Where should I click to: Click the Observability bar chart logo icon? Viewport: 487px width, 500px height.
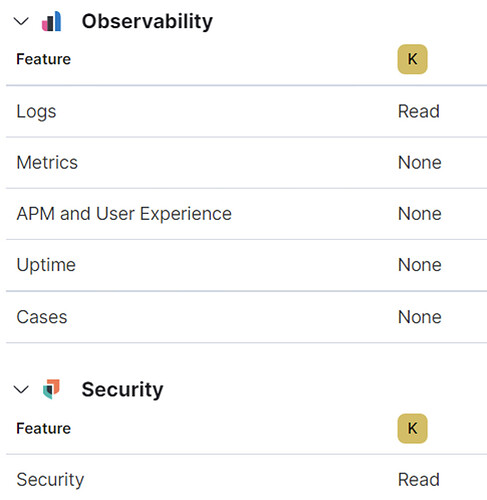click(51, 21)
